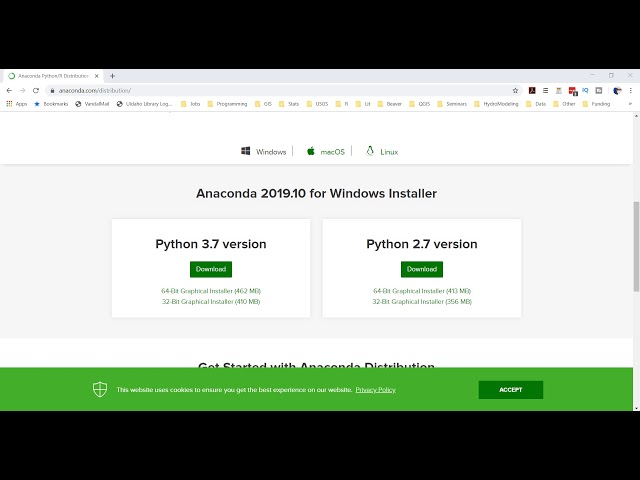View site info via lock icon
This screenshot has width=640, height=480.
(x=52, y=91)
